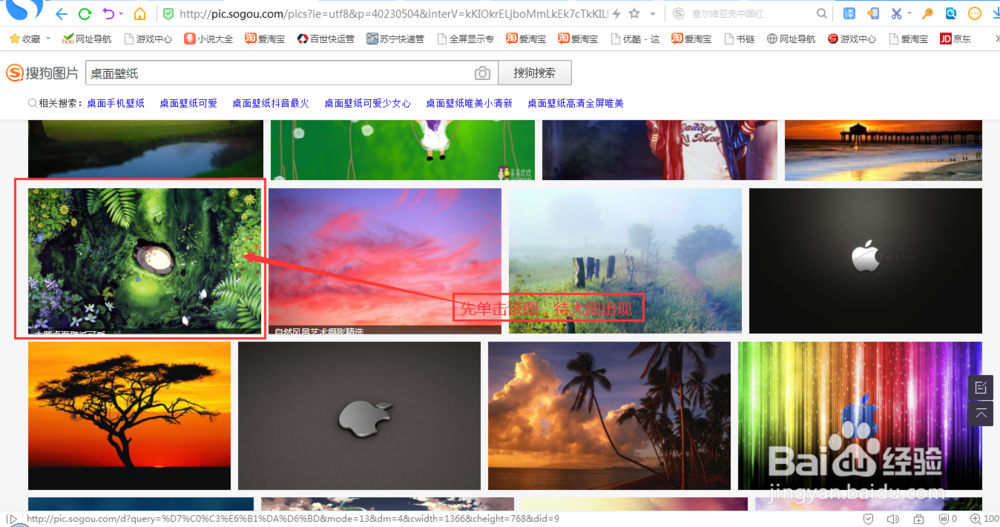Open the 收藏 favorites star button
This screenshot has width=1000, height=527.
point(25,39)
